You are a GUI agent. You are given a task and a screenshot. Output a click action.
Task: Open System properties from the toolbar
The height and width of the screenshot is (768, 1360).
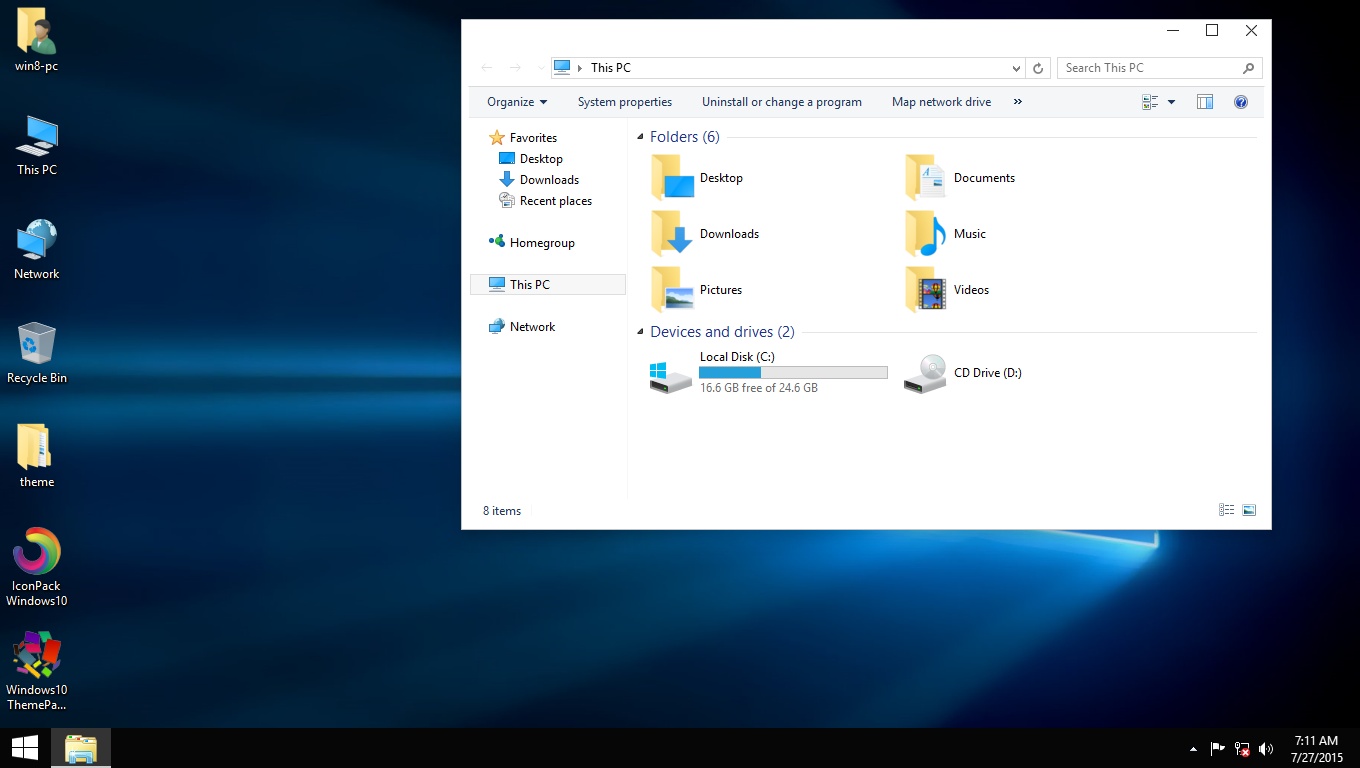pyautogui.click(x=624, y=101)
